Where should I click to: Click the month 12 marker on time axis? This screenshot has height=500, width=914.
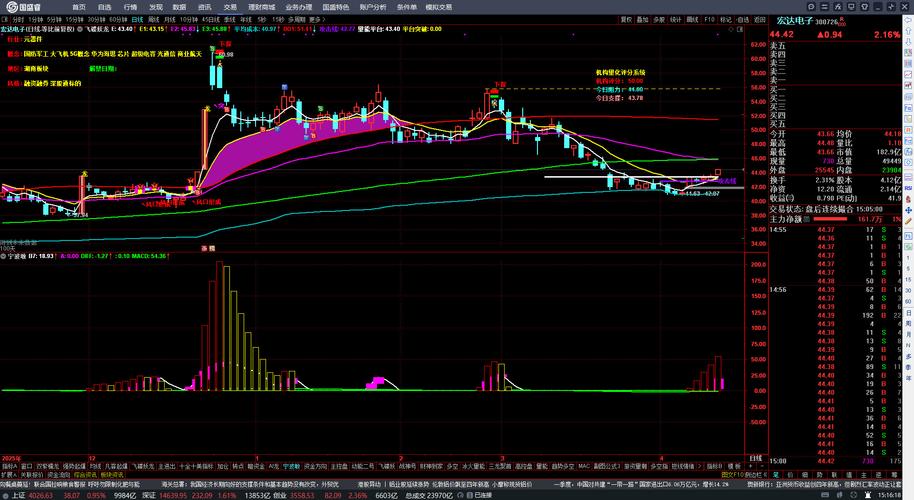click(x=92, y=458)
